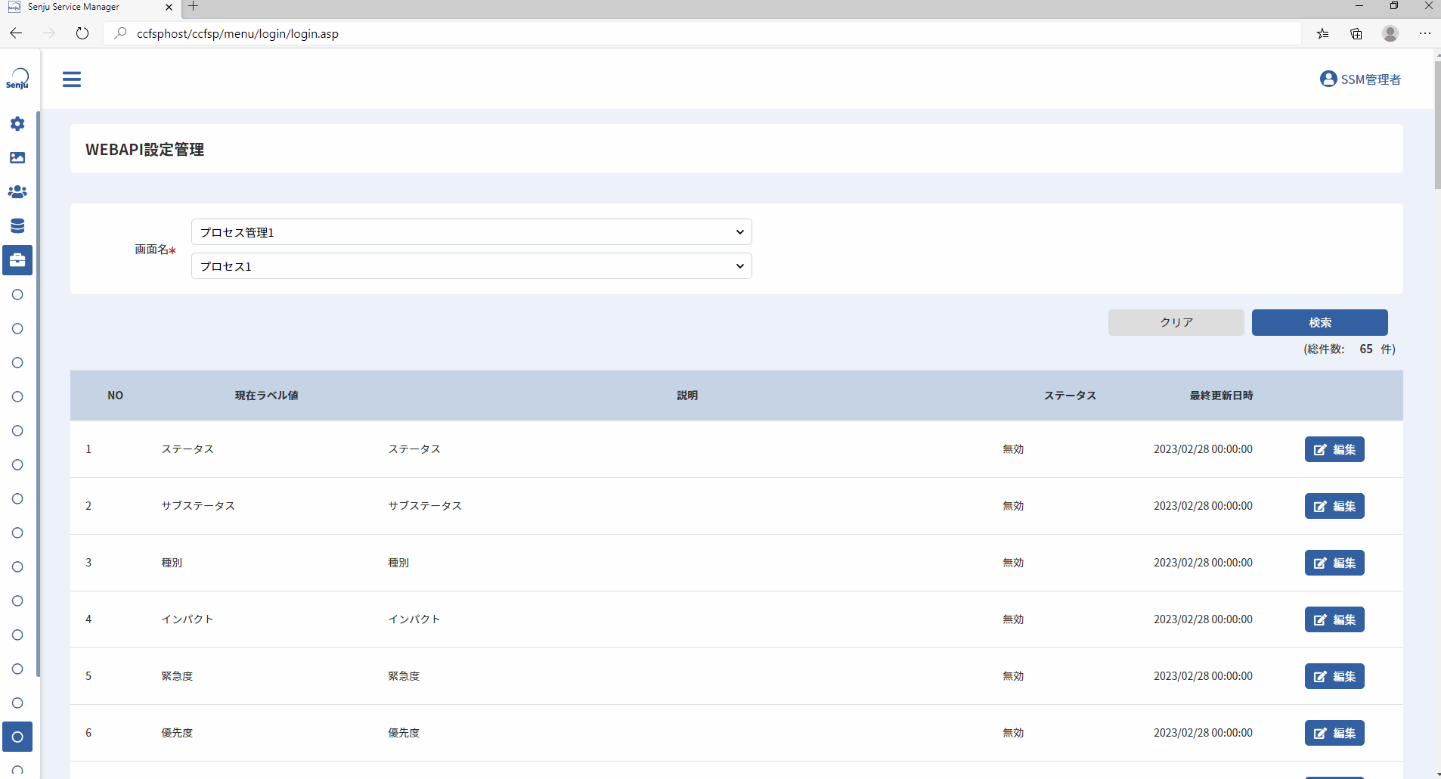The height and width of the screenshot is (779, 1441).
Task: Edit row 5 緊急度 with 編集
Action: click(1334, 676)
